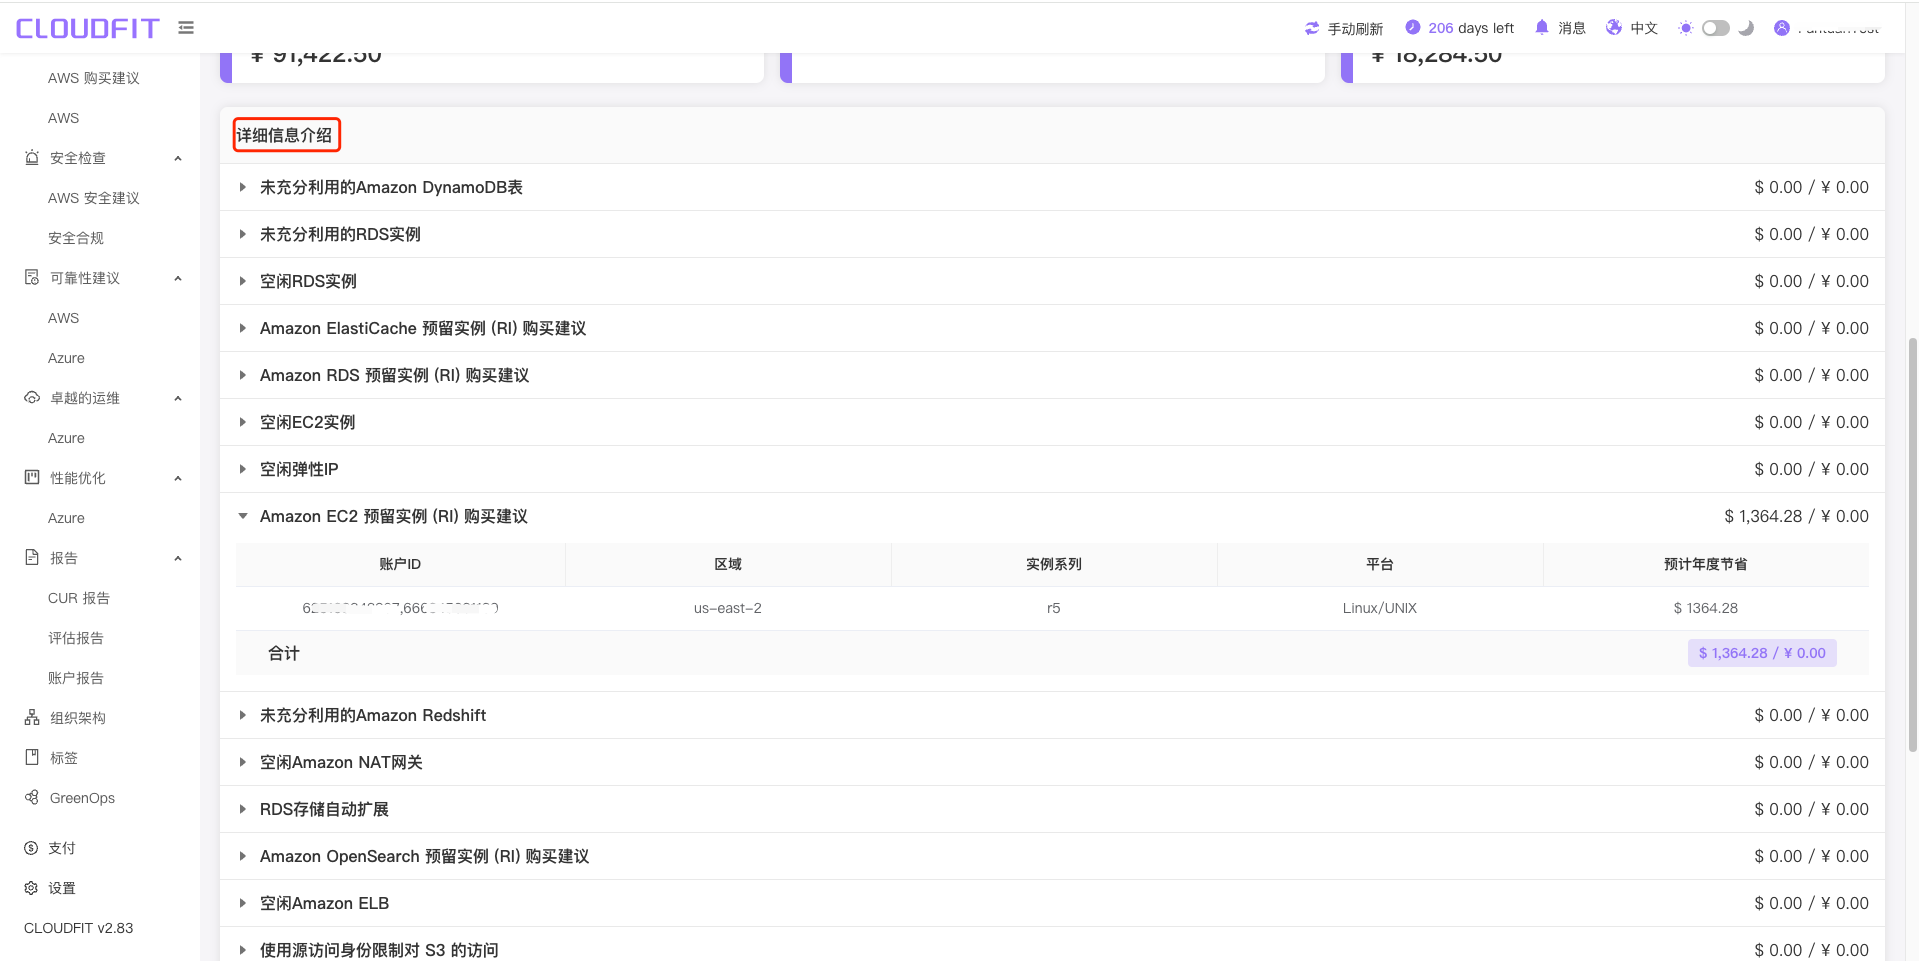Click the us-east-2 region cell

click(728, 608)
